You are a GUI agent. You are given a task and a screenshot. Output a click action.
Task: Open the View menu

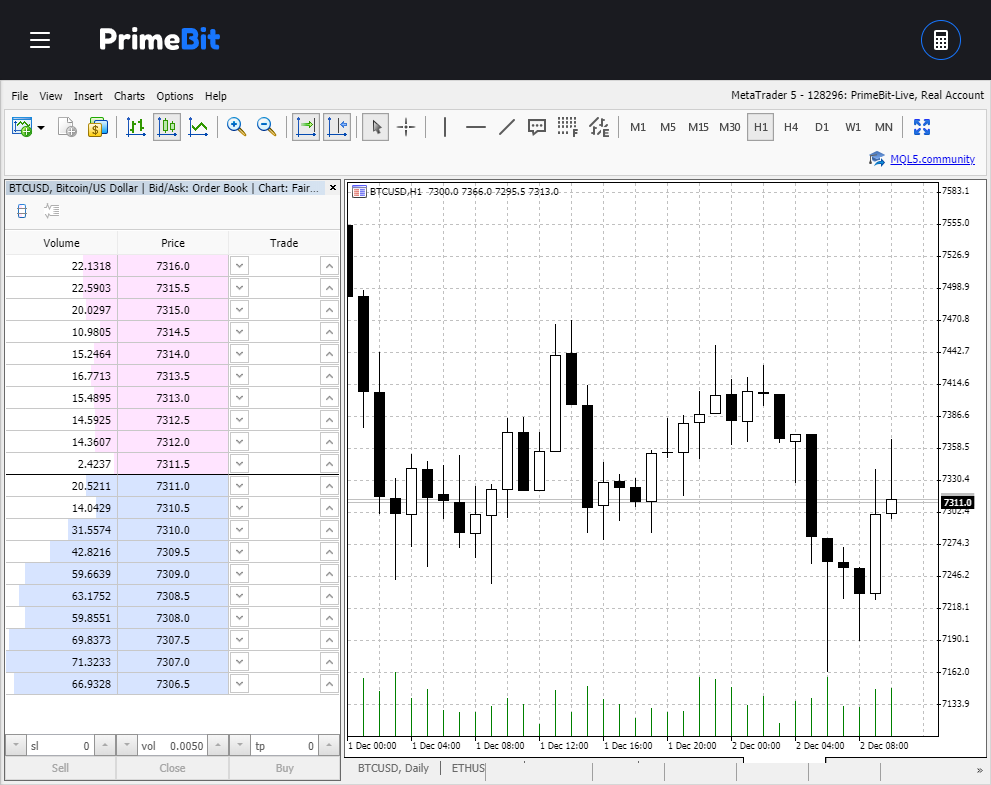[x=51, y=96]
